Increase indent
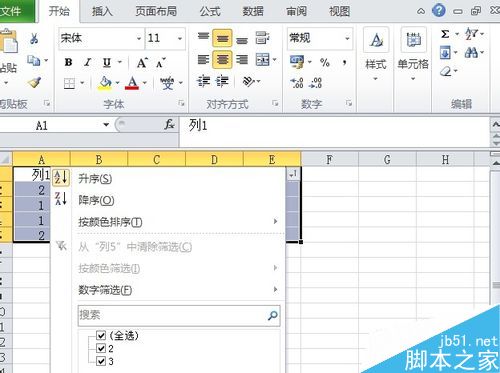The image size is (500, 373). tap(222, 81)
